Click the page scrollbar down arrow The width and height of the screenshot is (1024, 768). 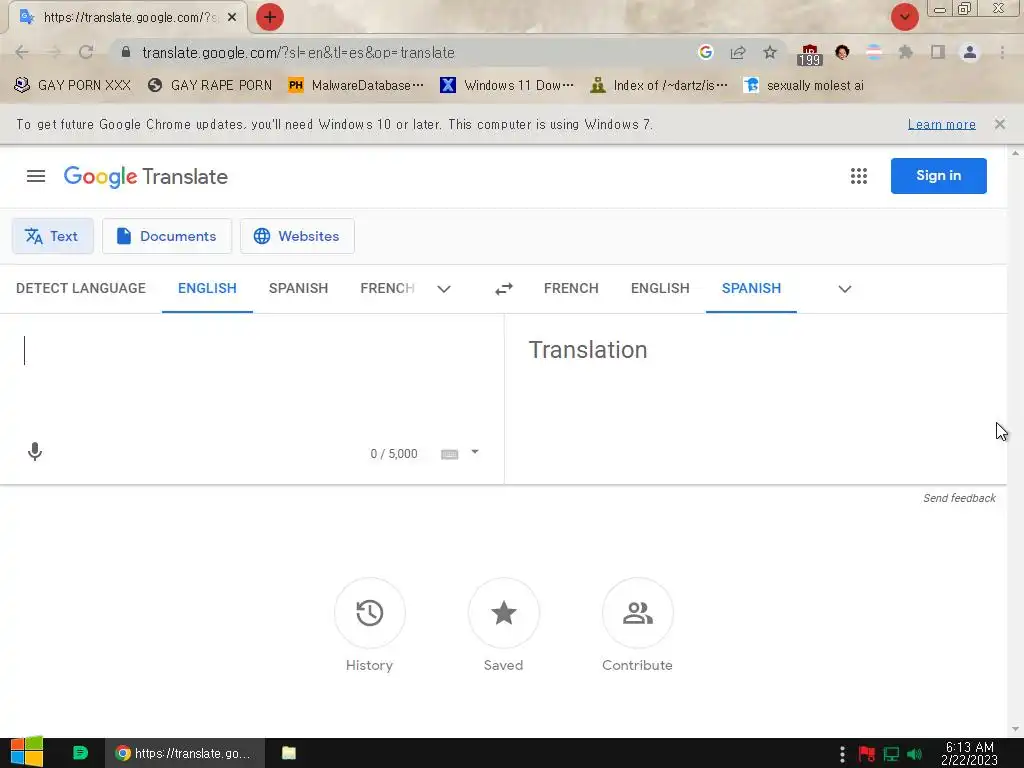click(x=1015, y=729)
